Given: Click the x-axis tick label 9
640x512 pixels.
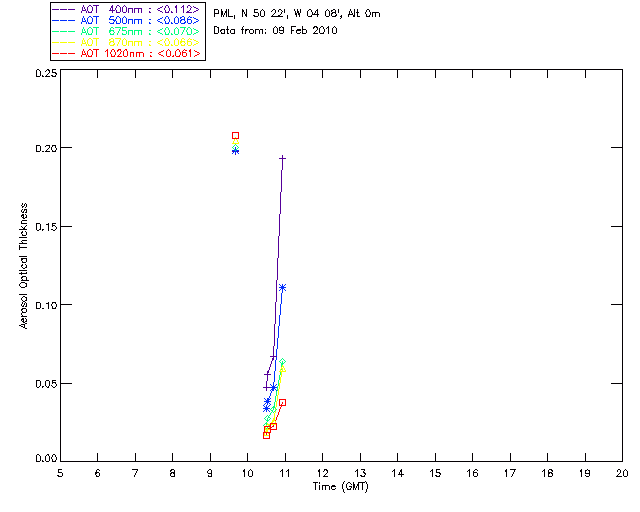Looking at the screenshot, I should [210, 473].
